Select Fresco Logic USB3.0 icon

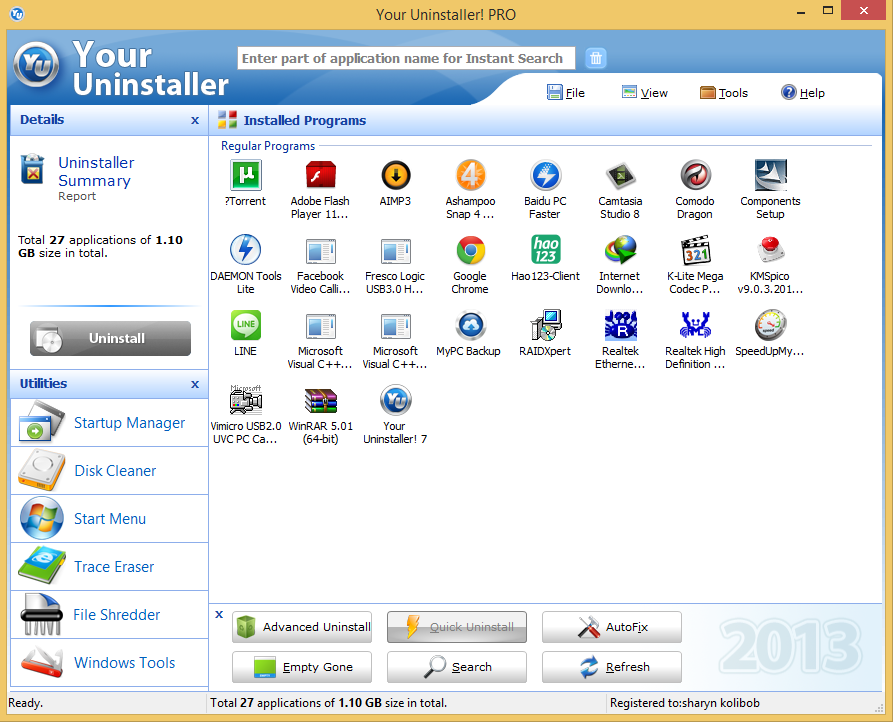pos(396,250)
